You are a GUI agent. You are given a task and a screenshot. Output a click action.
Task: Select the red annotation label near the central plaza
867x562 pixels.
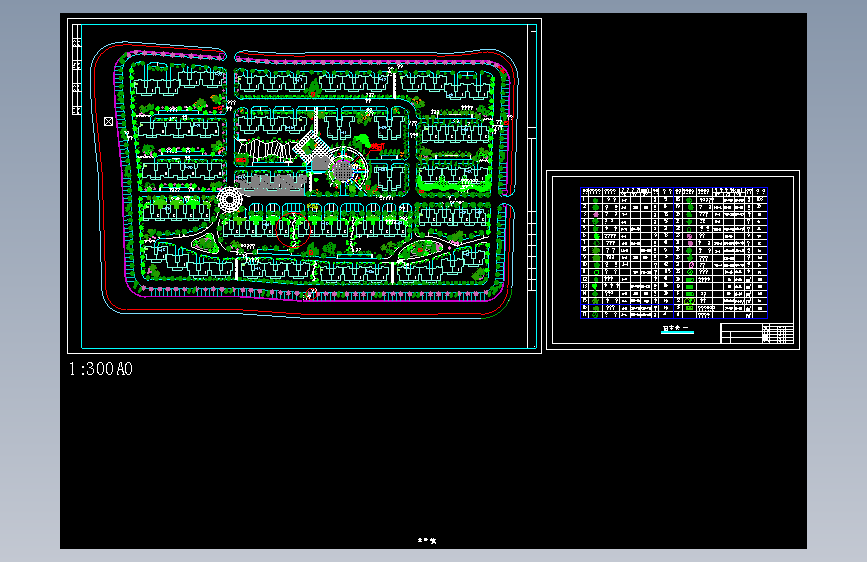tap(378, 147)
